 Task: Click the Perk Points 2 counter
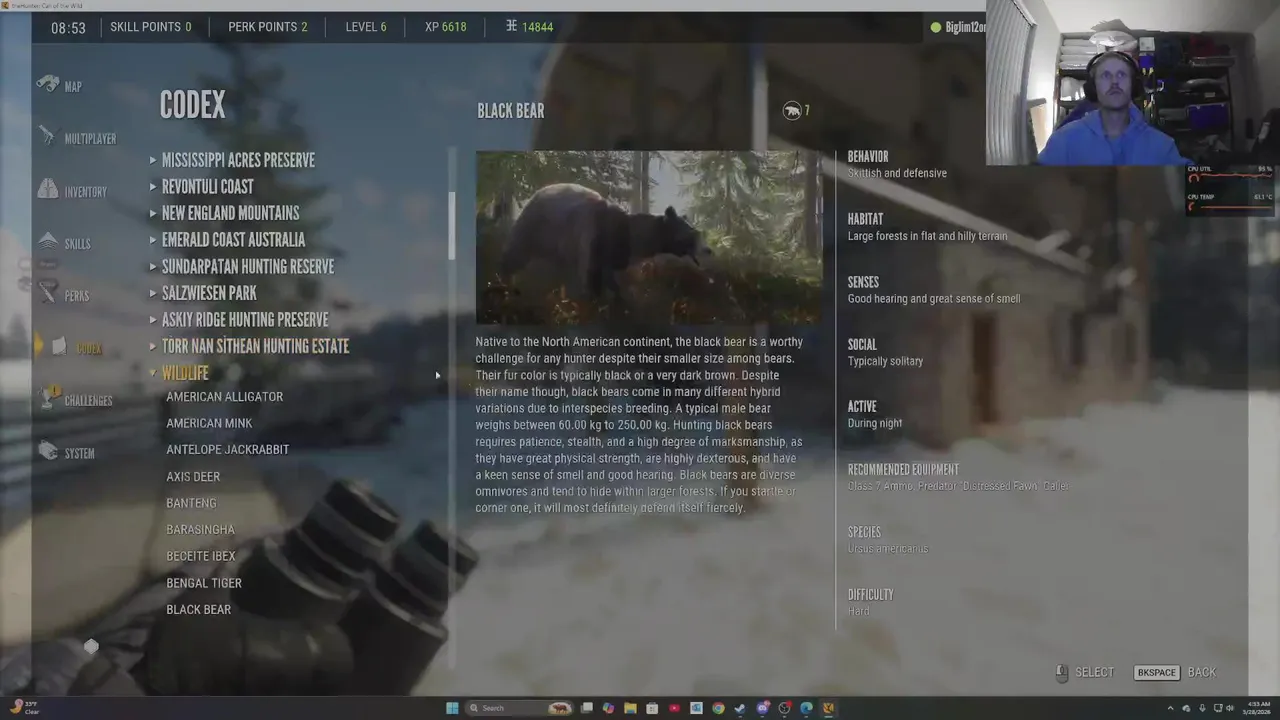268,27
